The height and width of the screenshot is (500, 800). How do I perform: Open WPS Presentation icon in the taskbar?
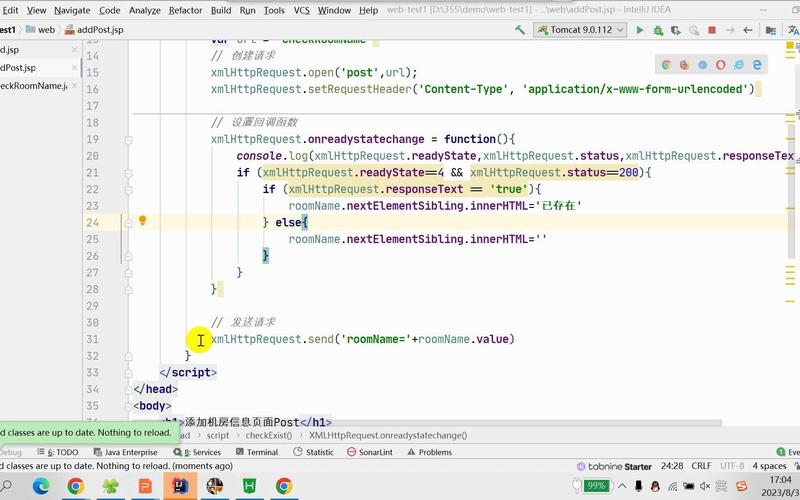click(x=145, y=486)
